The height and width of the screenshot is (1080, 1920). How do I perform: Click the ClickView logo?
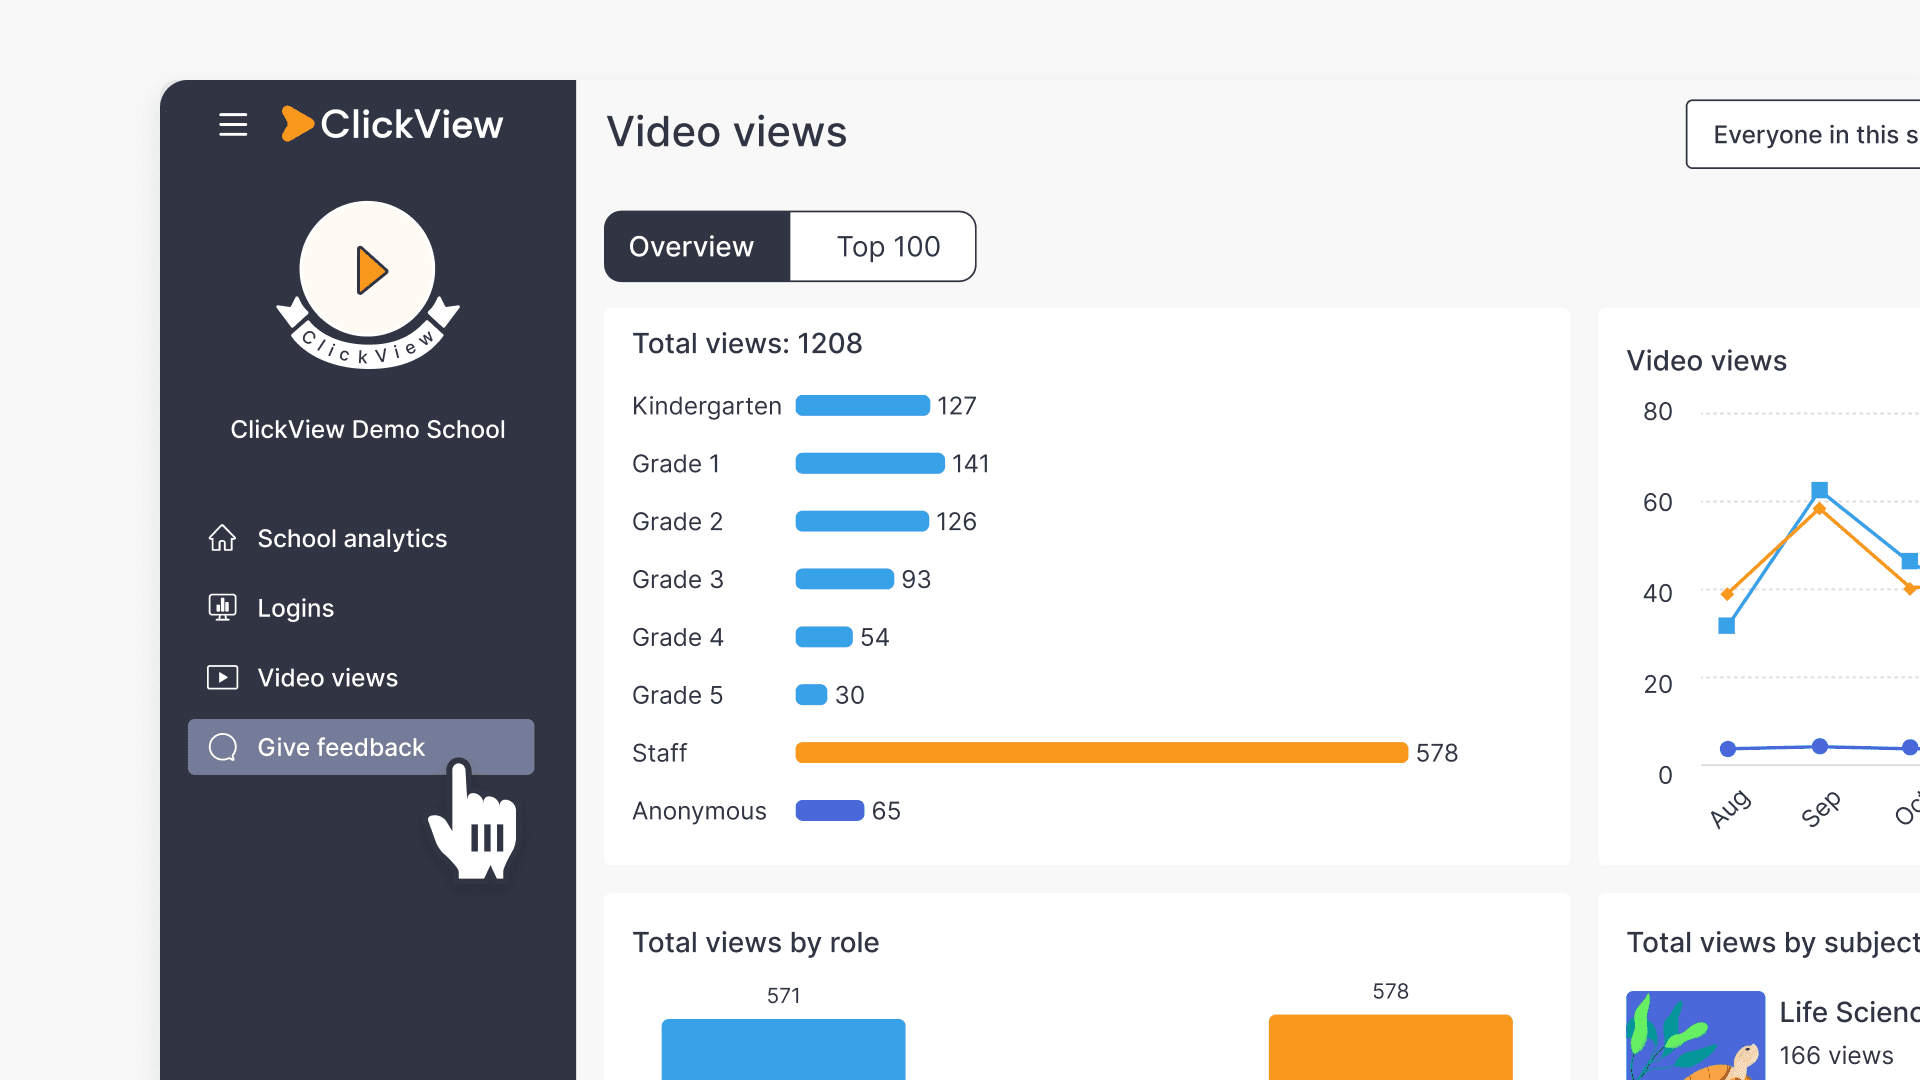pyautogui.click(x=392, y=124)
